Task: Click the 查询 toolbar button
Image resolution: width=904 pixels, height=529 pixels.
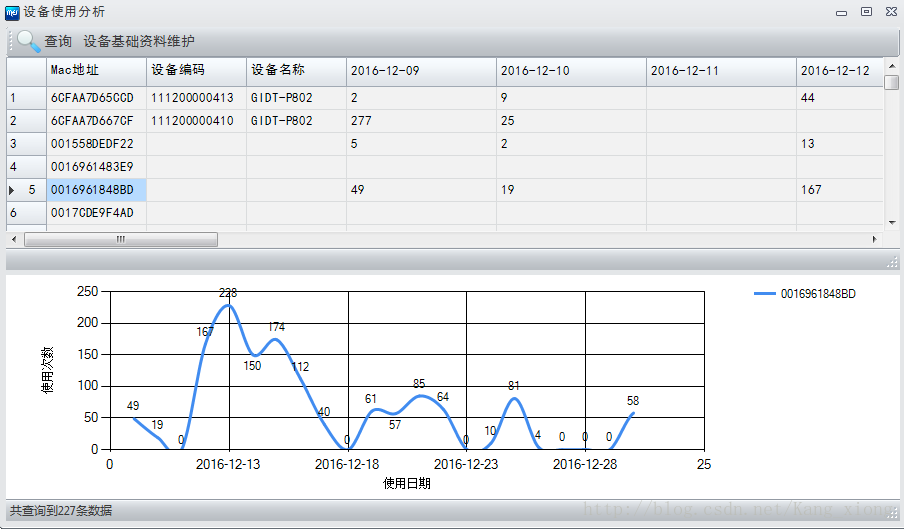Action: point(58,41)
